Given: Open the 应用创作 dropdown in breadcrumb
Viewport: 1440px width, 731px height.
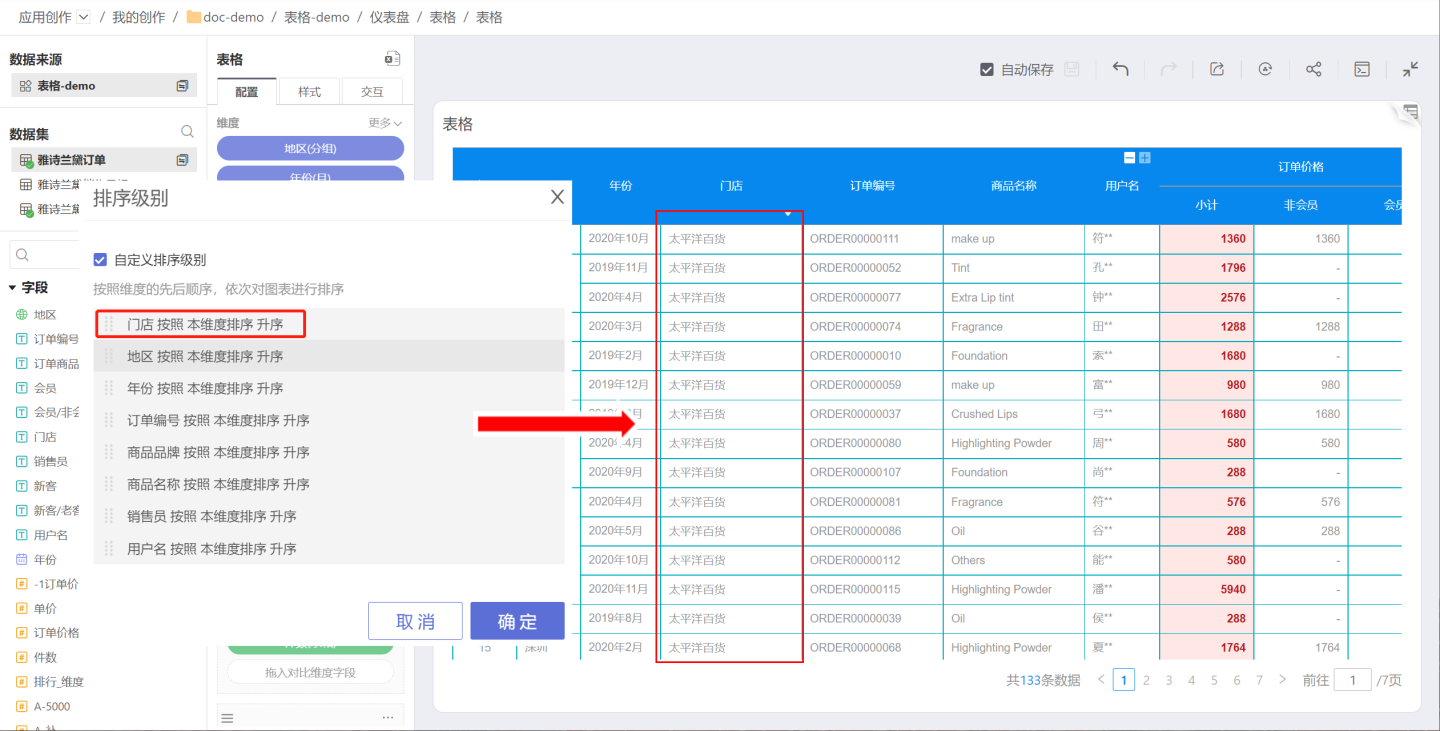Looking at the screenshot, I should (x=83, y=17).
